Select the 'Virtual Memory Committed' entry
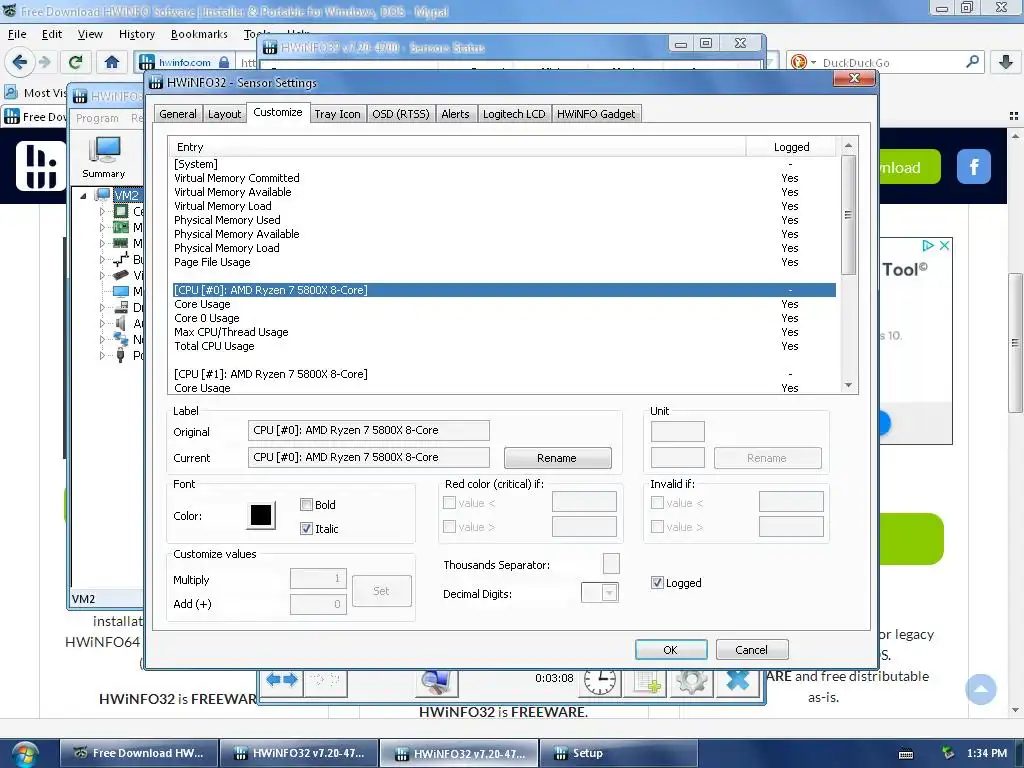 point(504,178)
